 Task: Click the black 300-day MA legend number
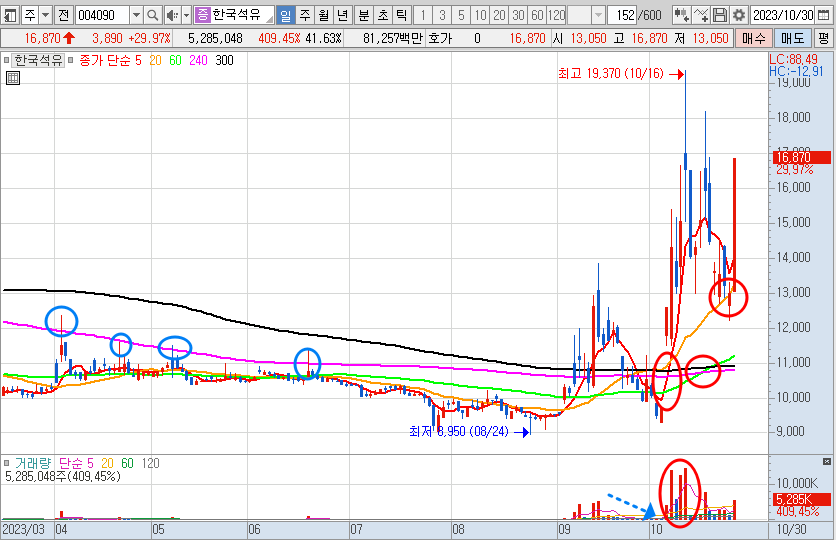click(x=224, y=60)
